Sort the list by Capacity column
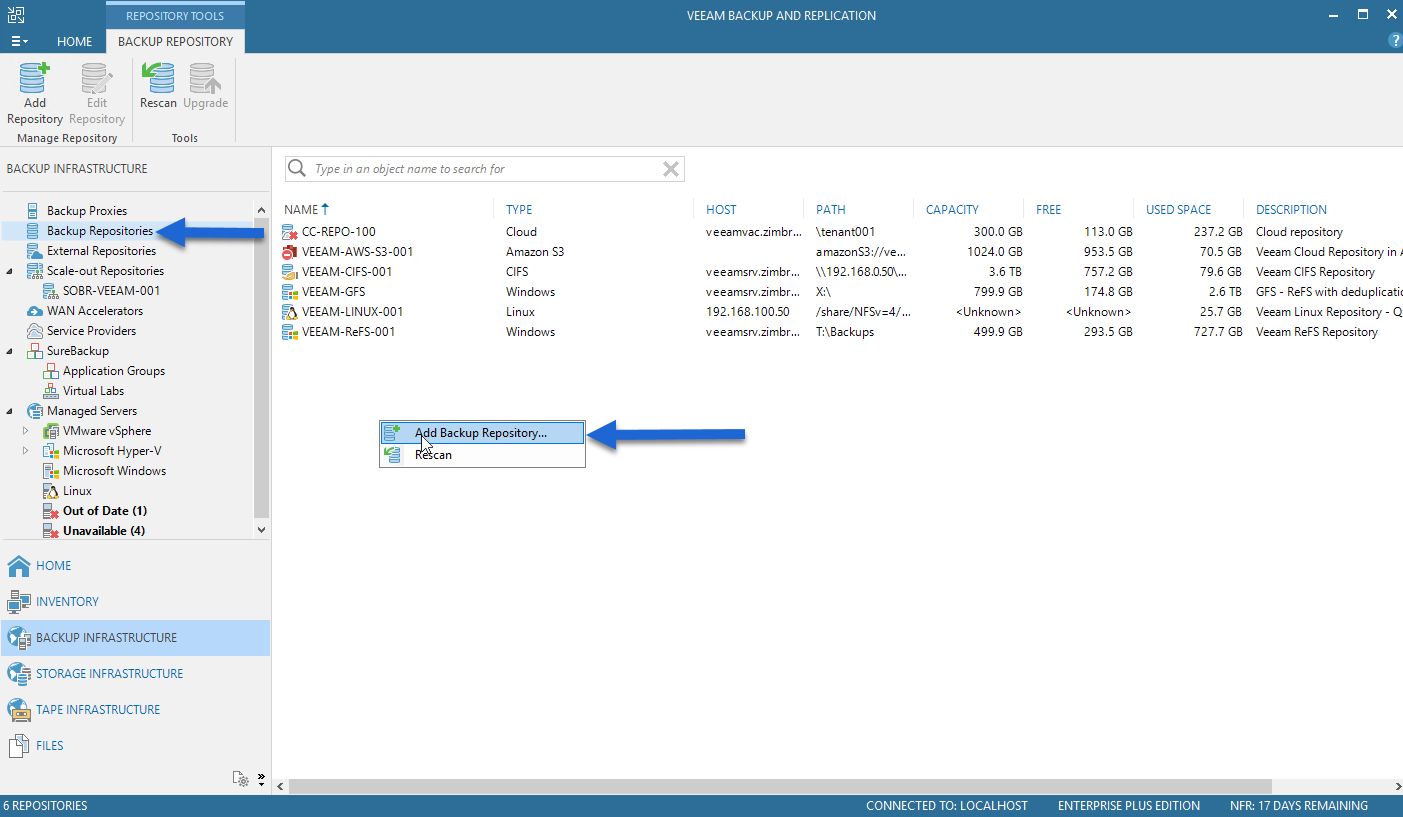Viewport: 1403px width, 817px height. click(x=952, y=210)
